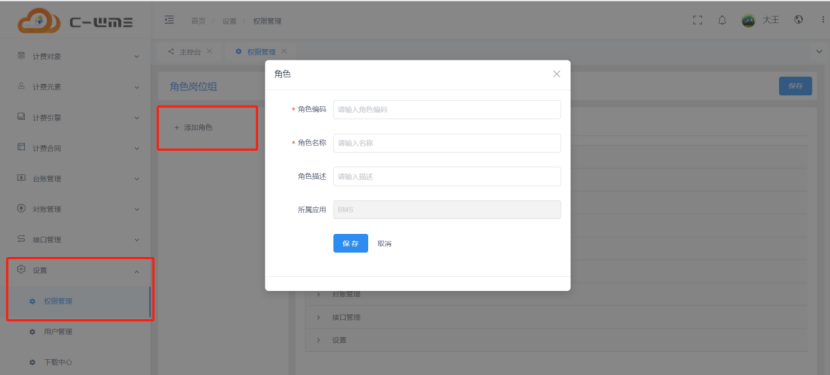Close the 角色 dialog with the X
This screenshot has height=375, width=830.
point(556,74)
